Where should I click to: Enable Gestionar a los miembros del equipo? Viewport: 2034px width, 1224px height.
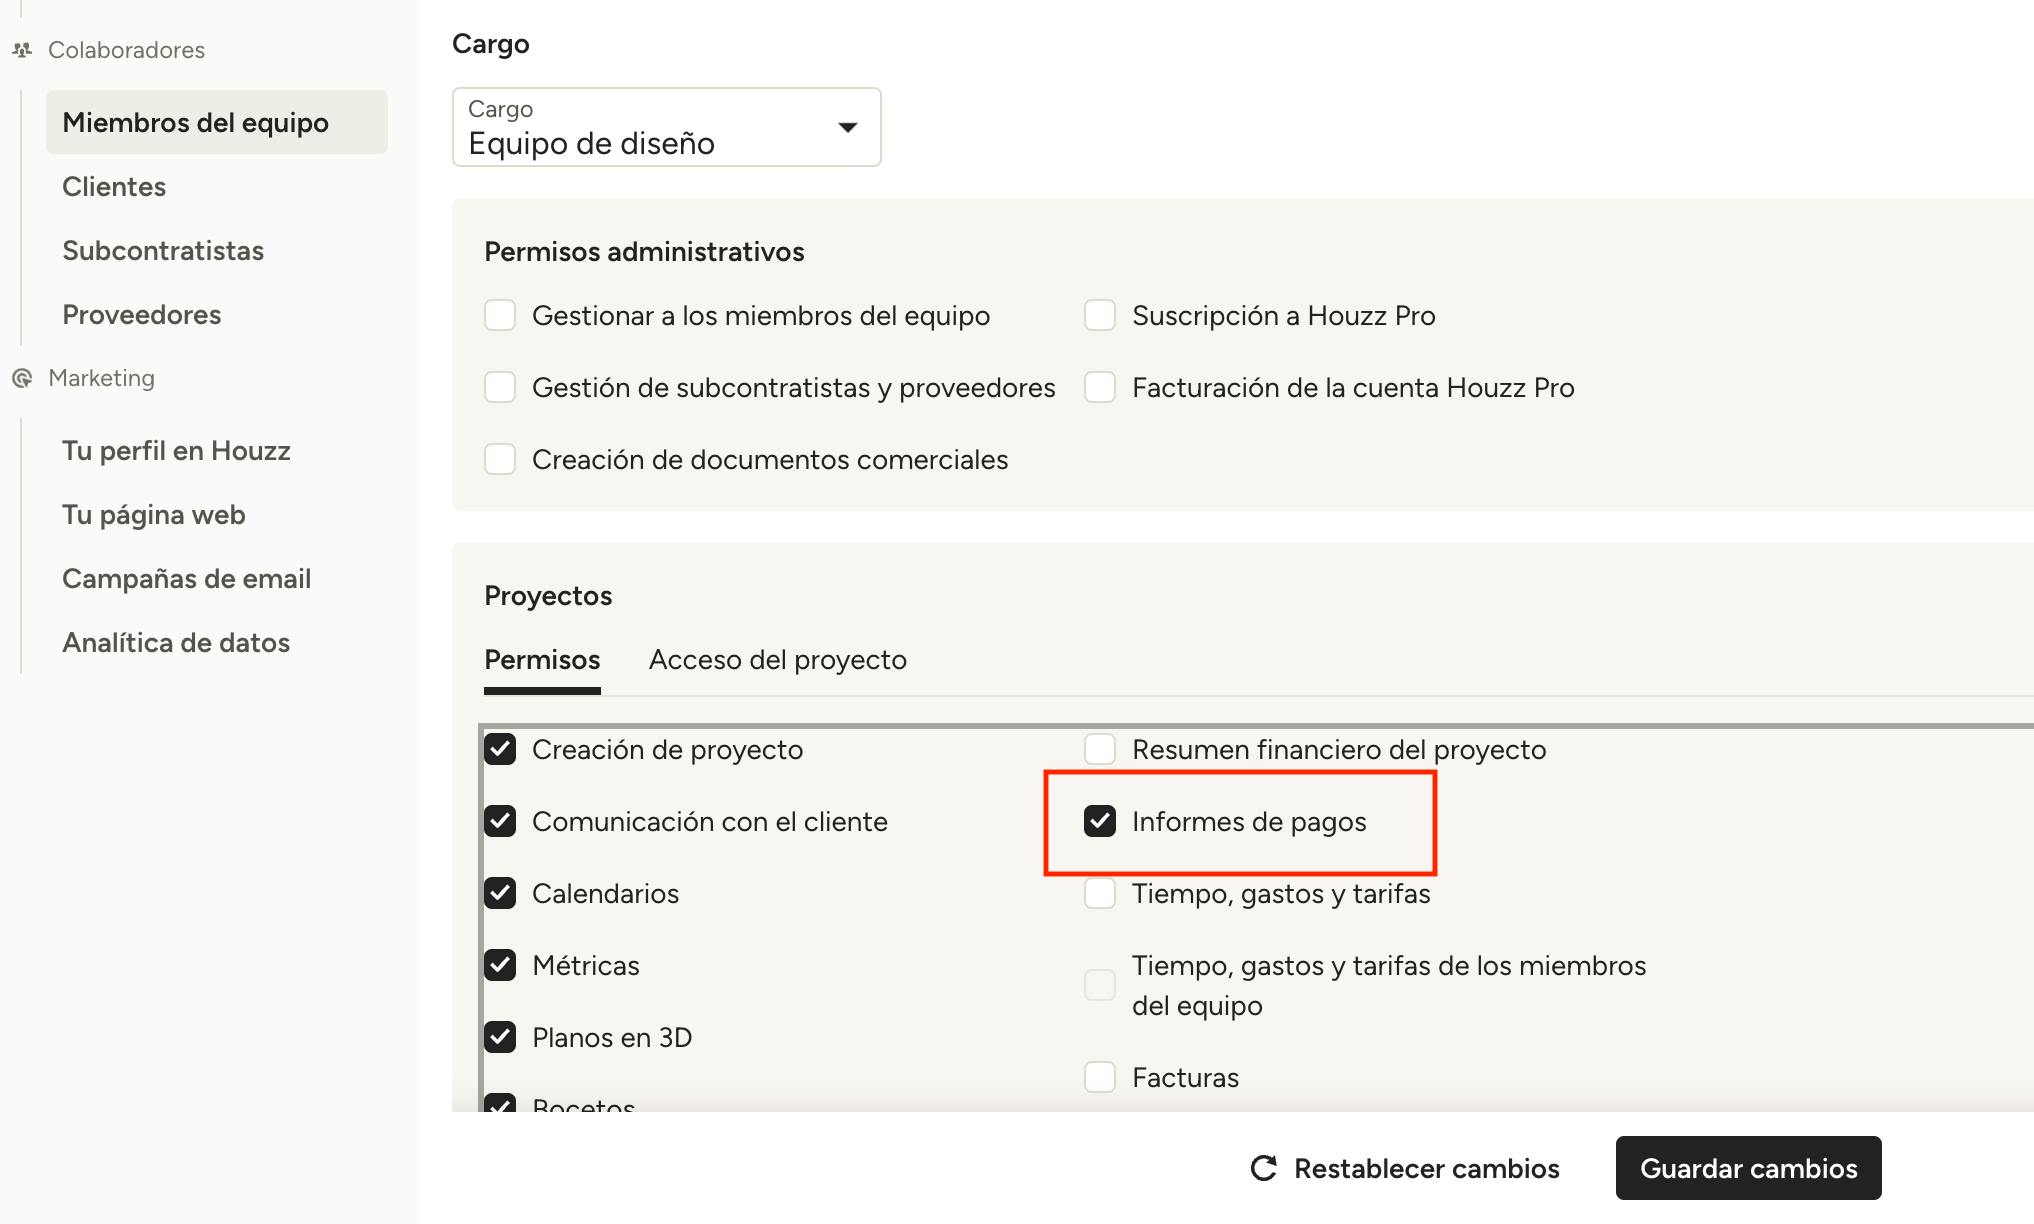tap(500, 316)
